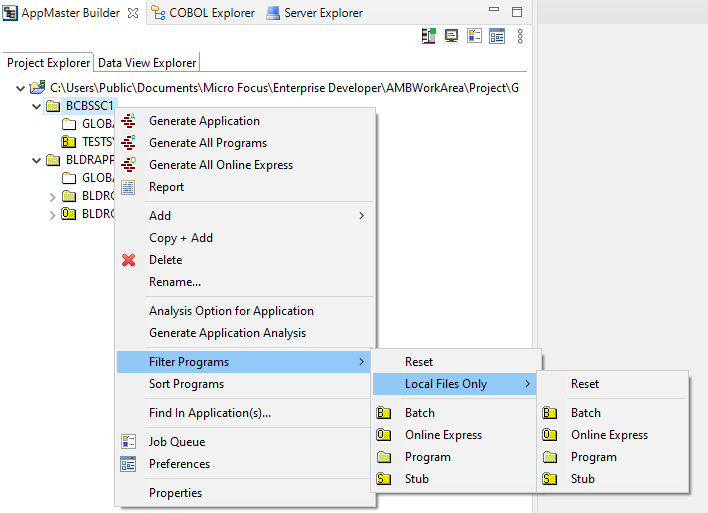Viewport: 708px width, 513px height.
Task: Choose Generate All Programs entry
Action: [x=246, y=143]
